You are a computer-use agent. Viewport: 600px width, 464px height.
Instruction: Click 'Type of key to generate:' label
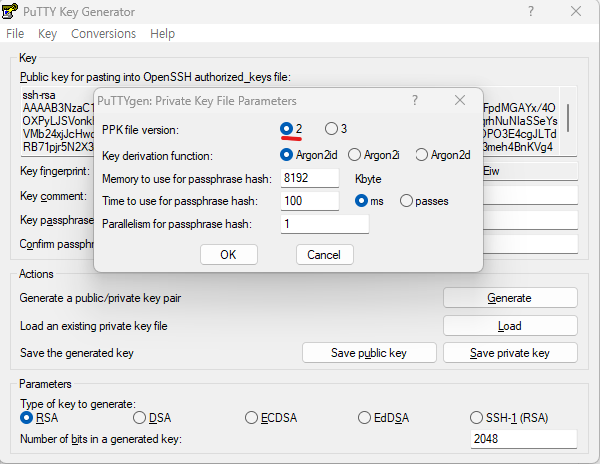(78, 404)
